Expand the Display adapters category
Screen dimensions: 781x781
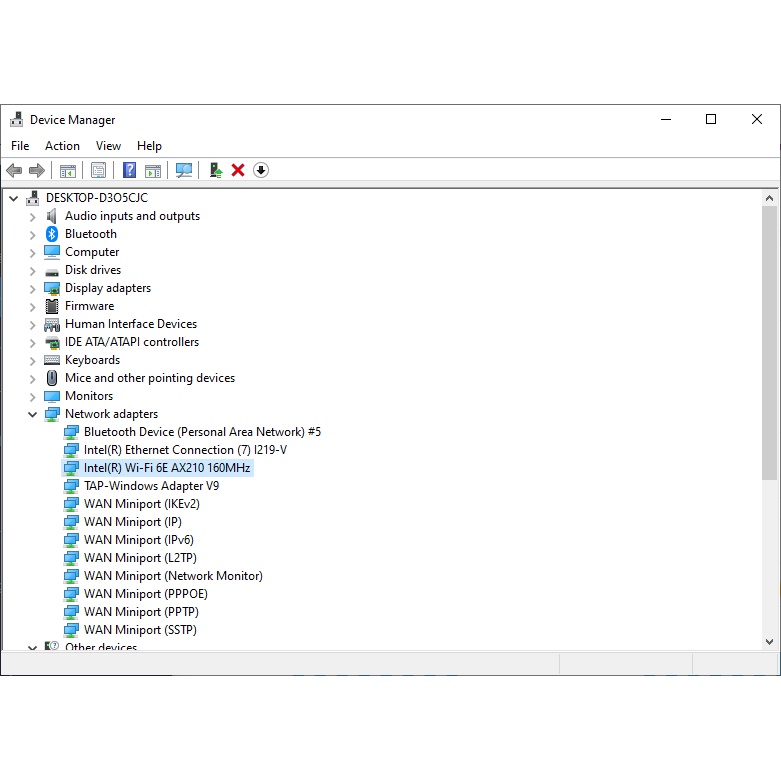32,288
